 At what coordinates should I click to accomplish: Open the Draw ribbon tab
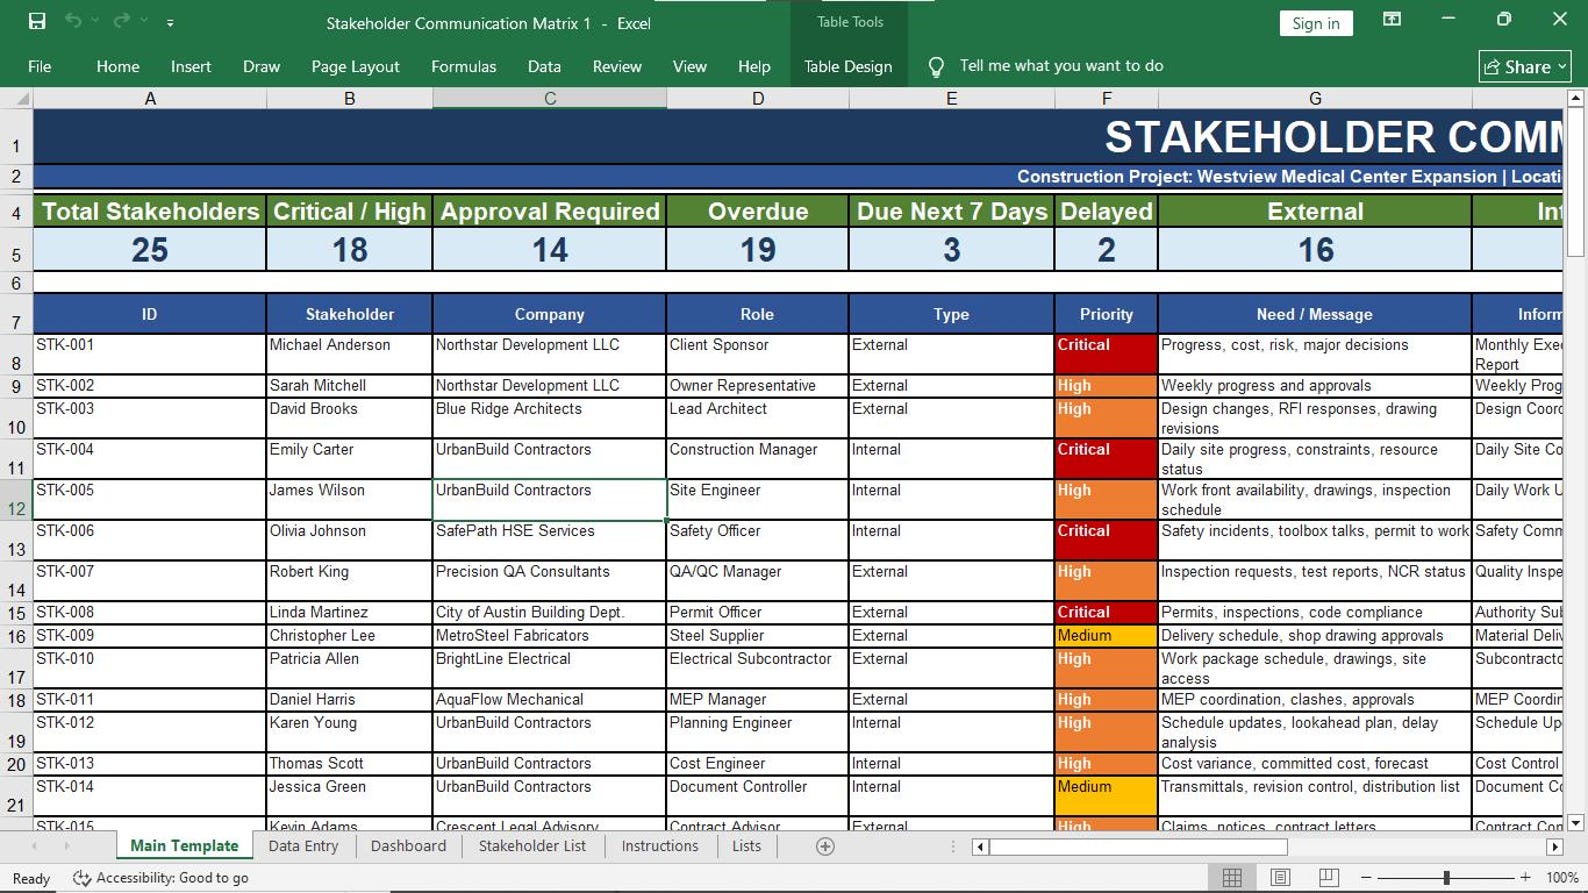(261, 66)
